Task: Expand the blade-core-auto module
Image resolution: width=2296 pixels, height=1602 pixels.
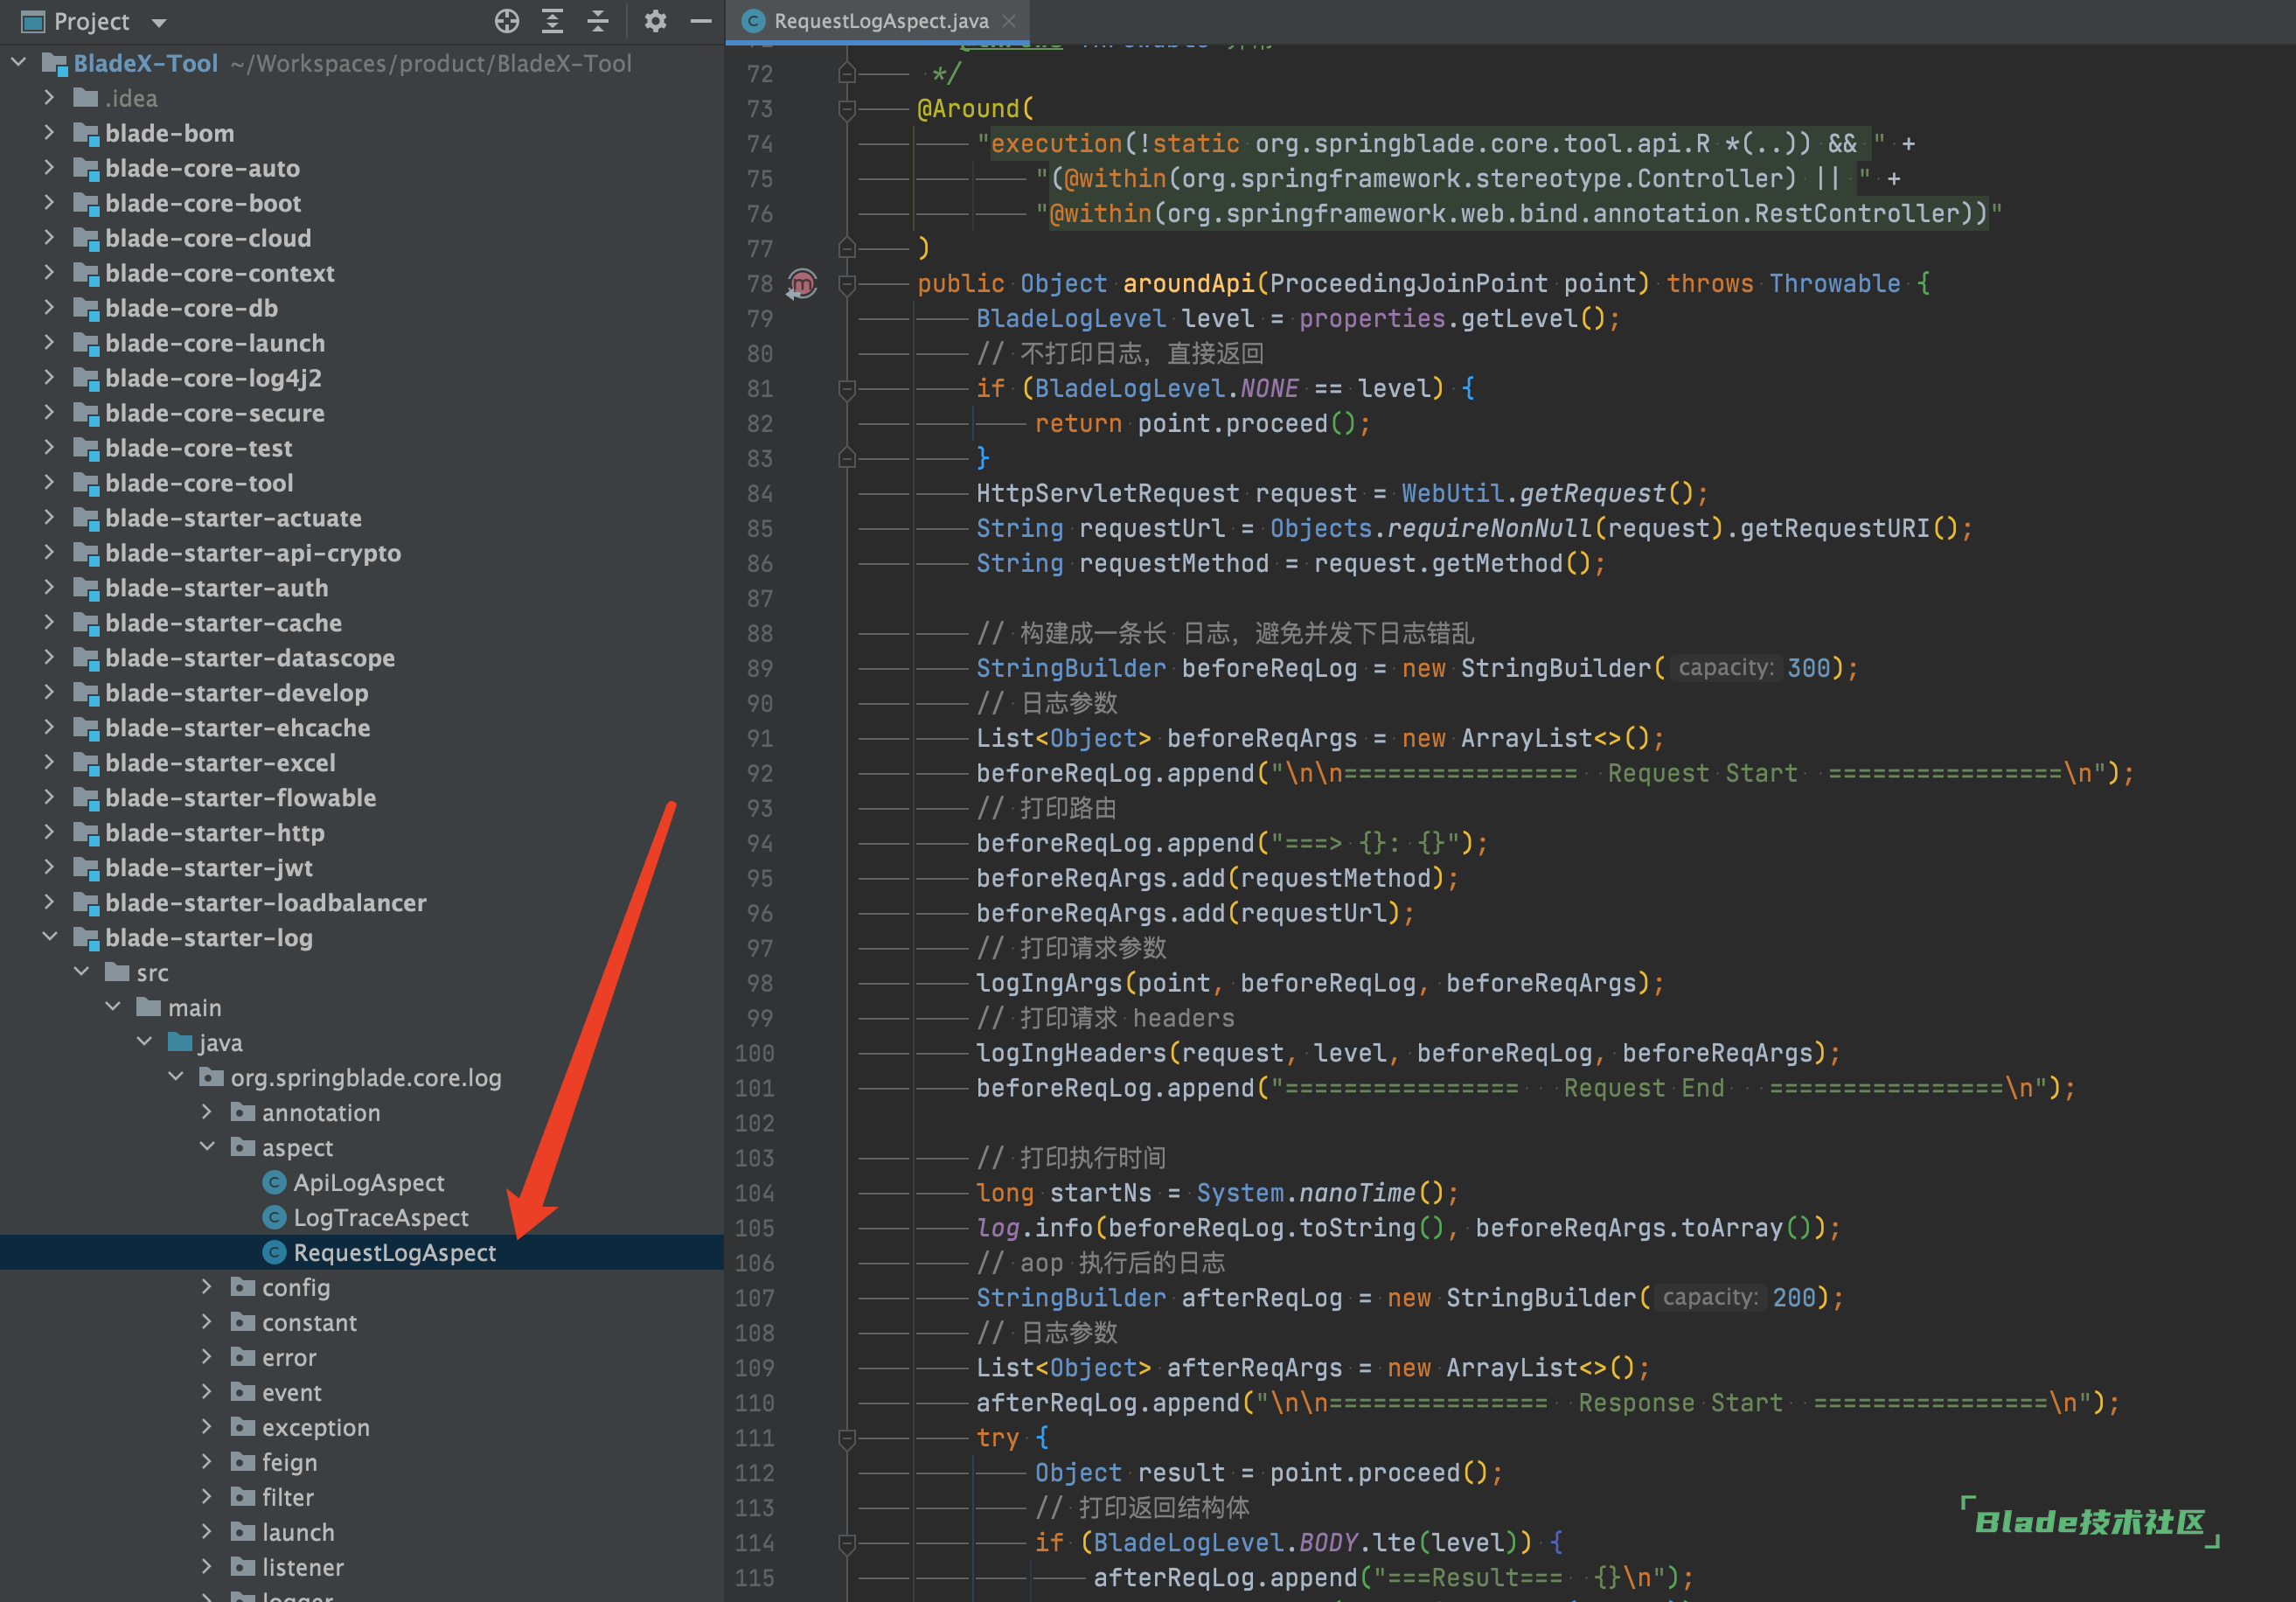Action: click(x=50, y=168)
